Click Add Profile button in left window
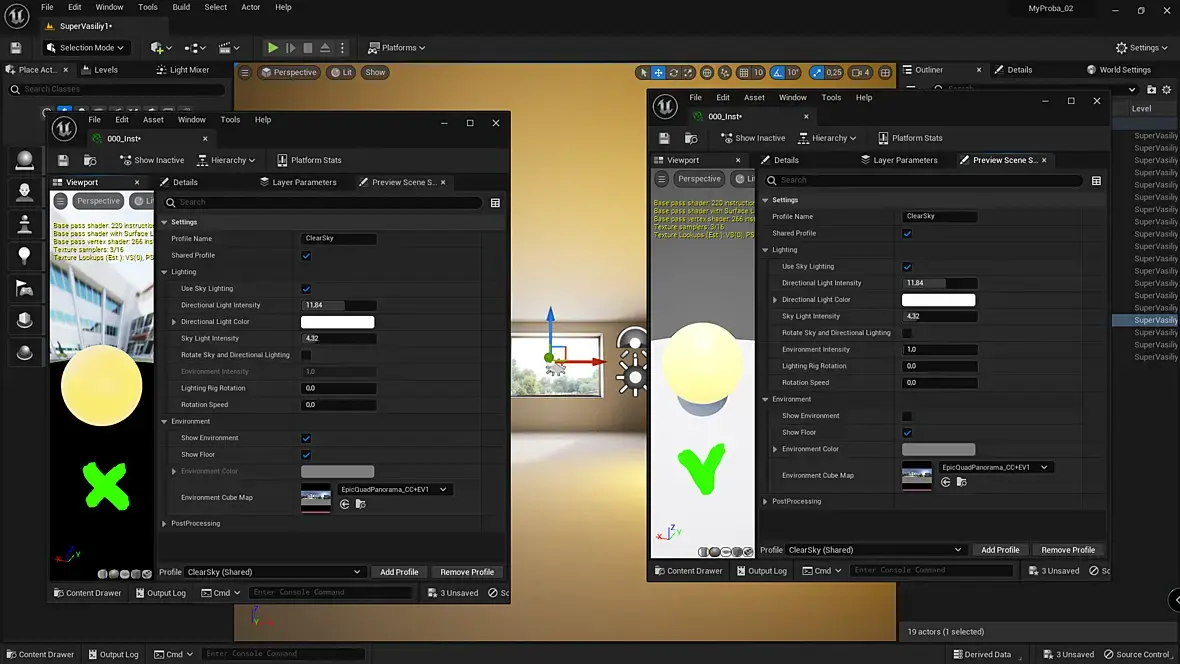1180x664 pixels. 399,572
